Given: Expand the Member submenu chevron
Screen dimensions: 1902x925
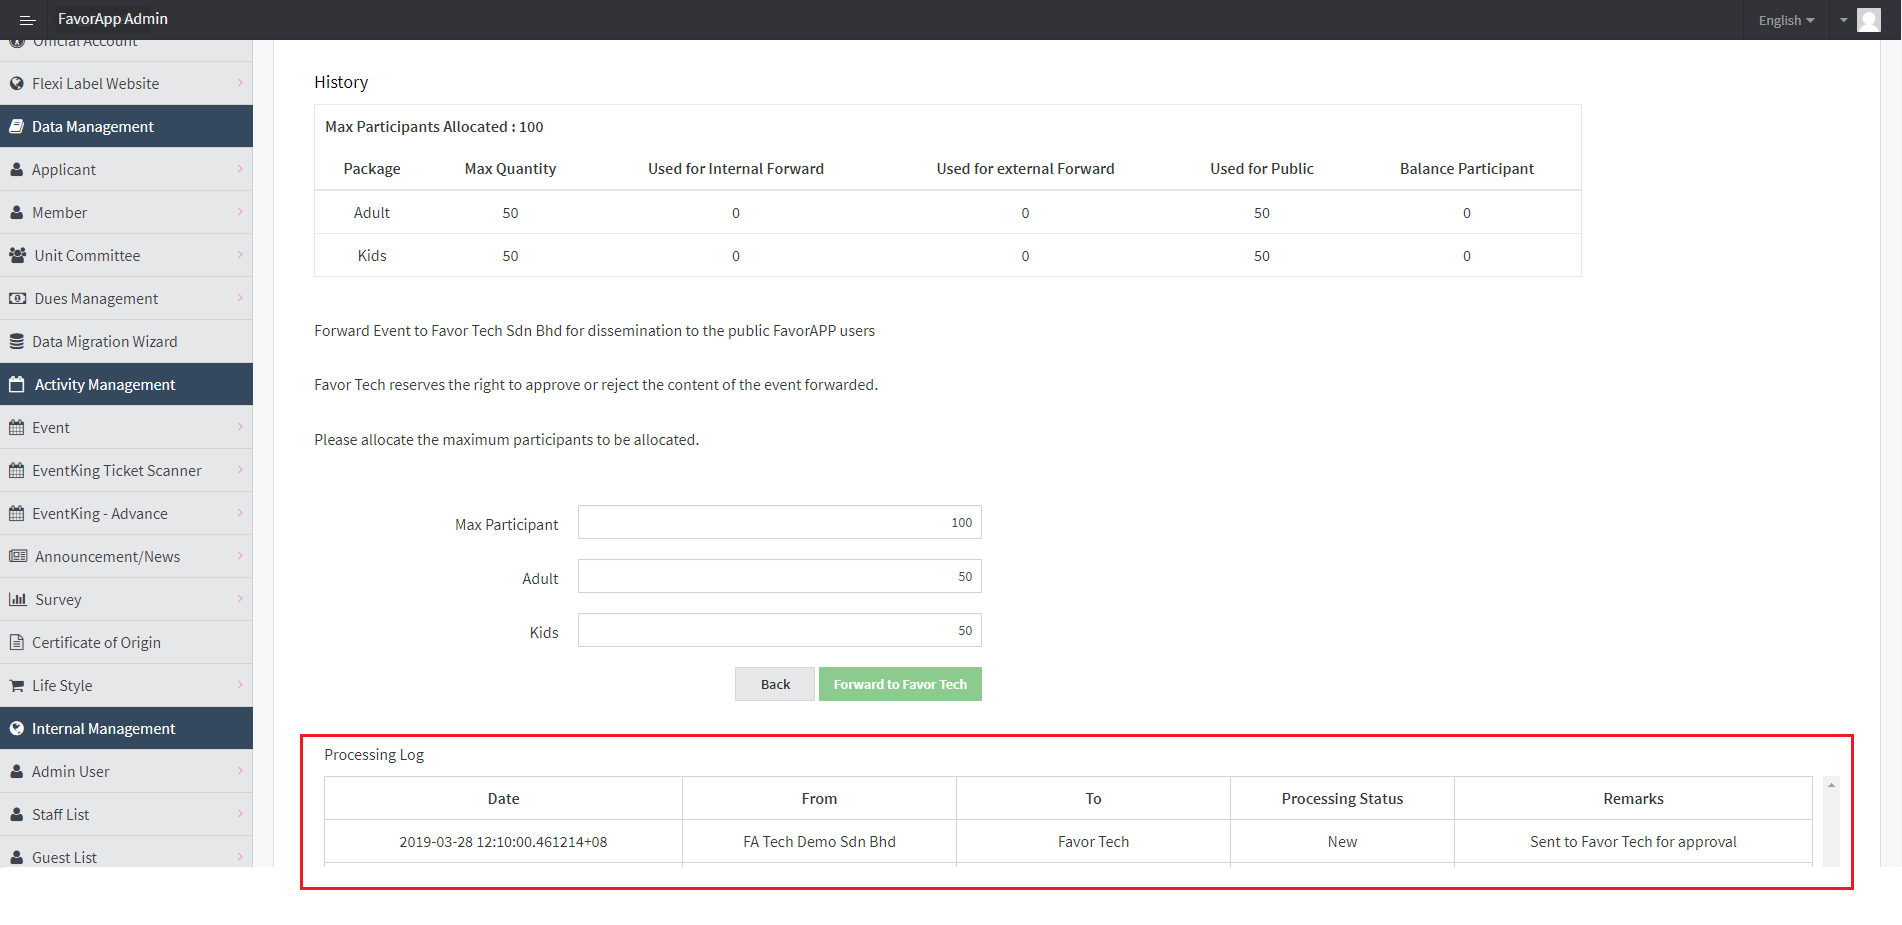Looking at the screenshot, I should click(x=240, y=212).
